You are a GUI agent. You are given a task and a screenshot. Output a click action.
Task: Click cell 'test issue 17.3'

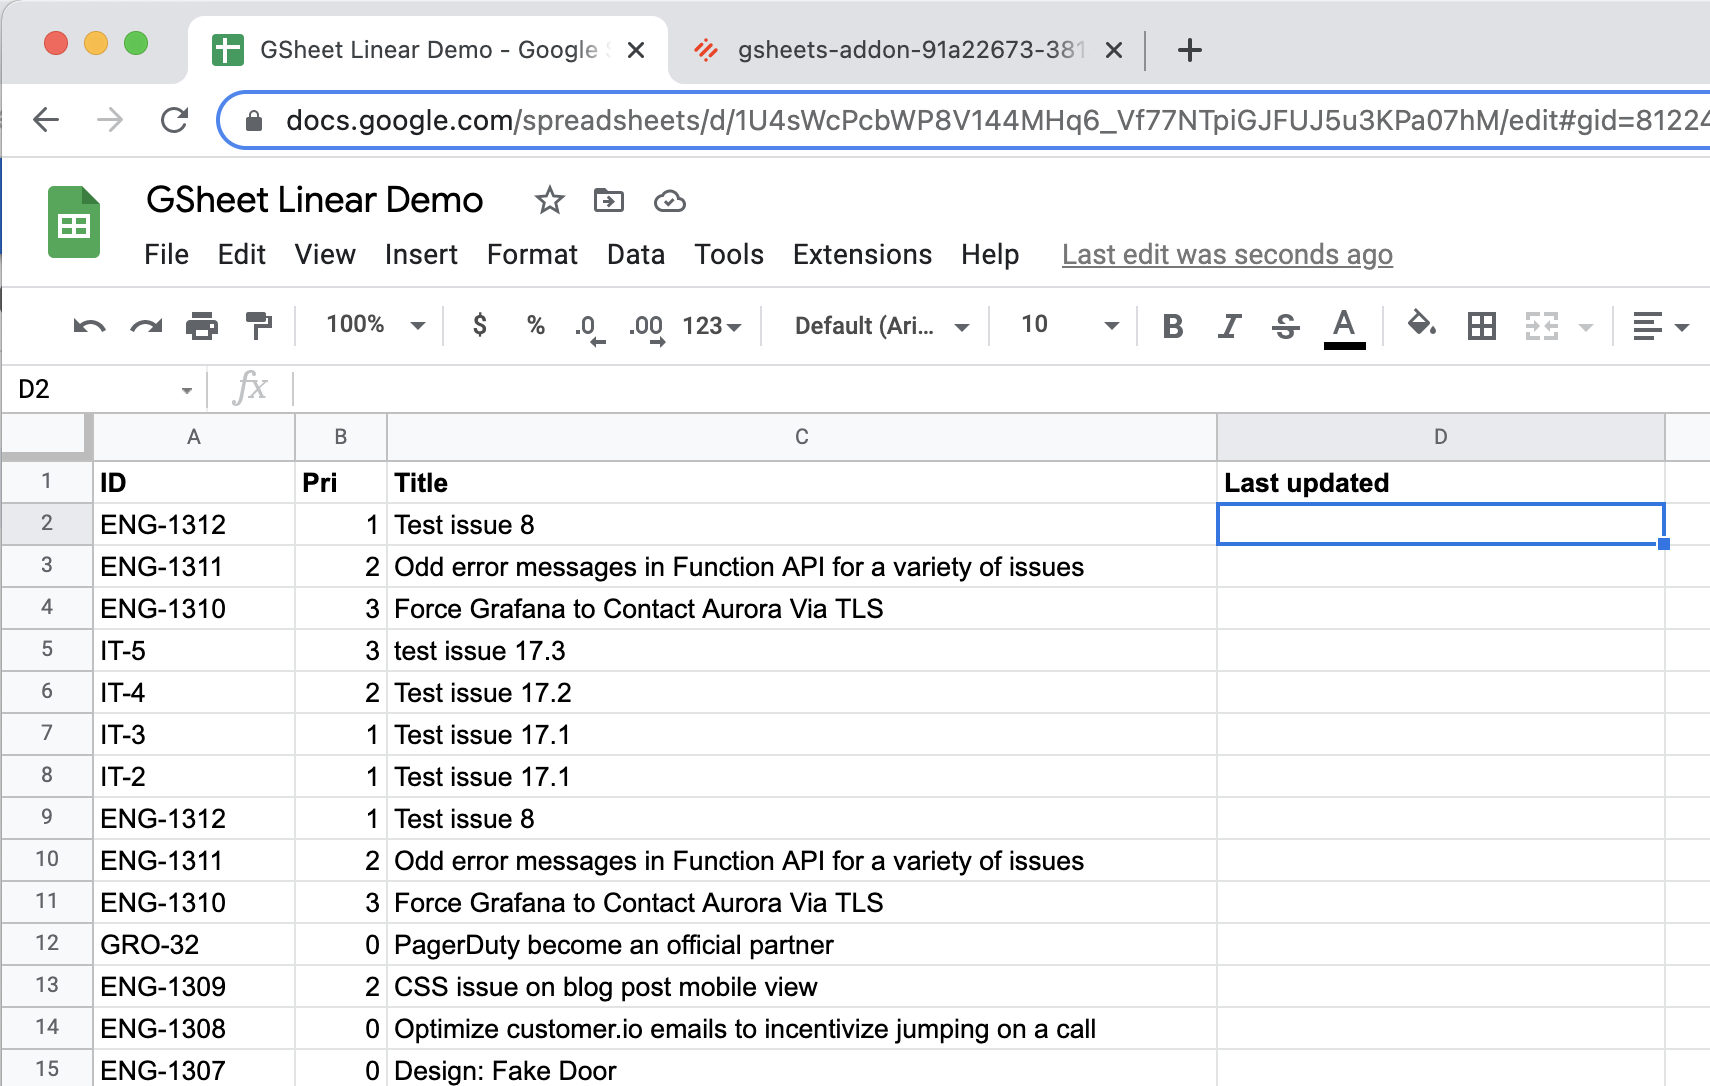tap(802, 651)
